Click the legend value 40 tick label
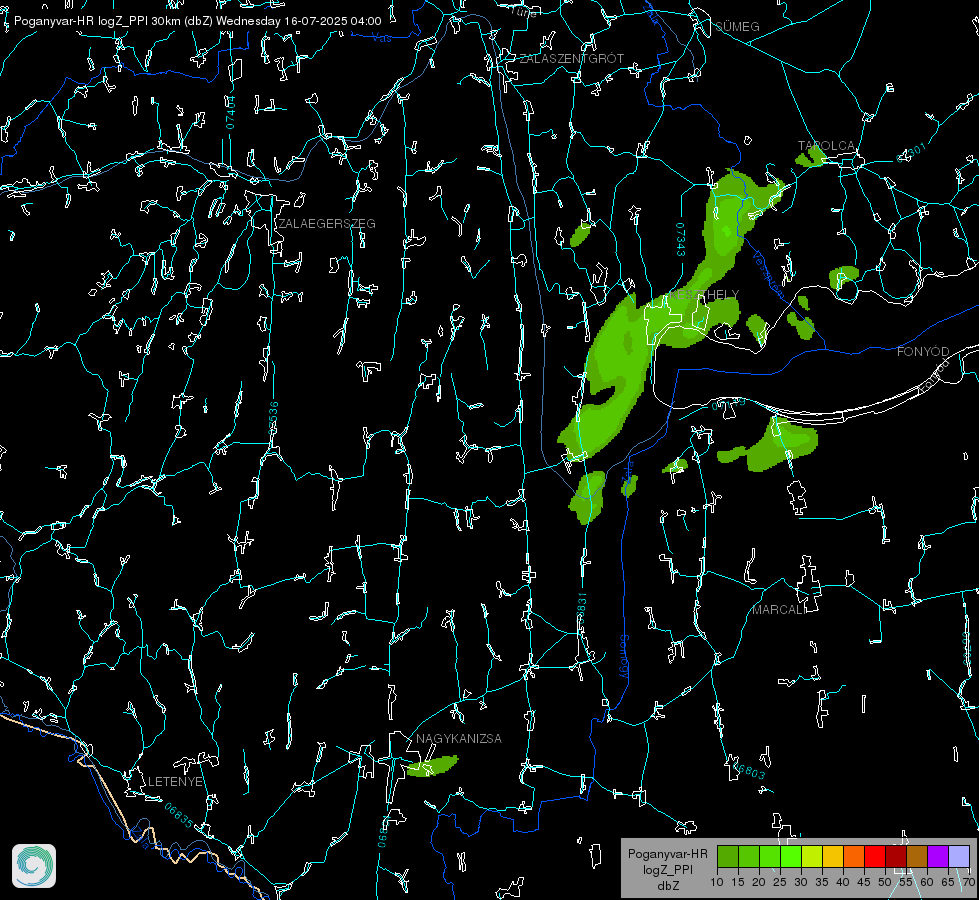 842,883
